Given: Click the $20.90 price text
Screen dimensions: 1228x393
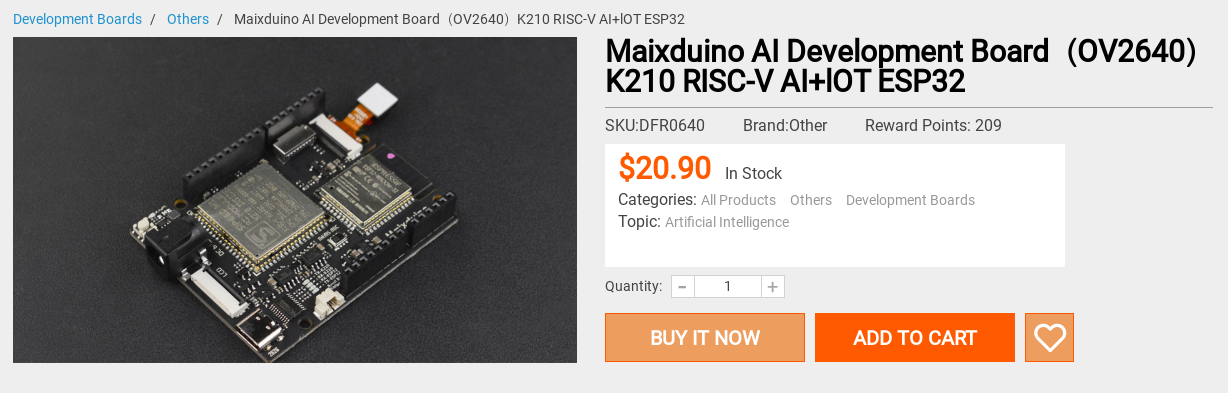Looking at the screenshot, I should 665,168.
